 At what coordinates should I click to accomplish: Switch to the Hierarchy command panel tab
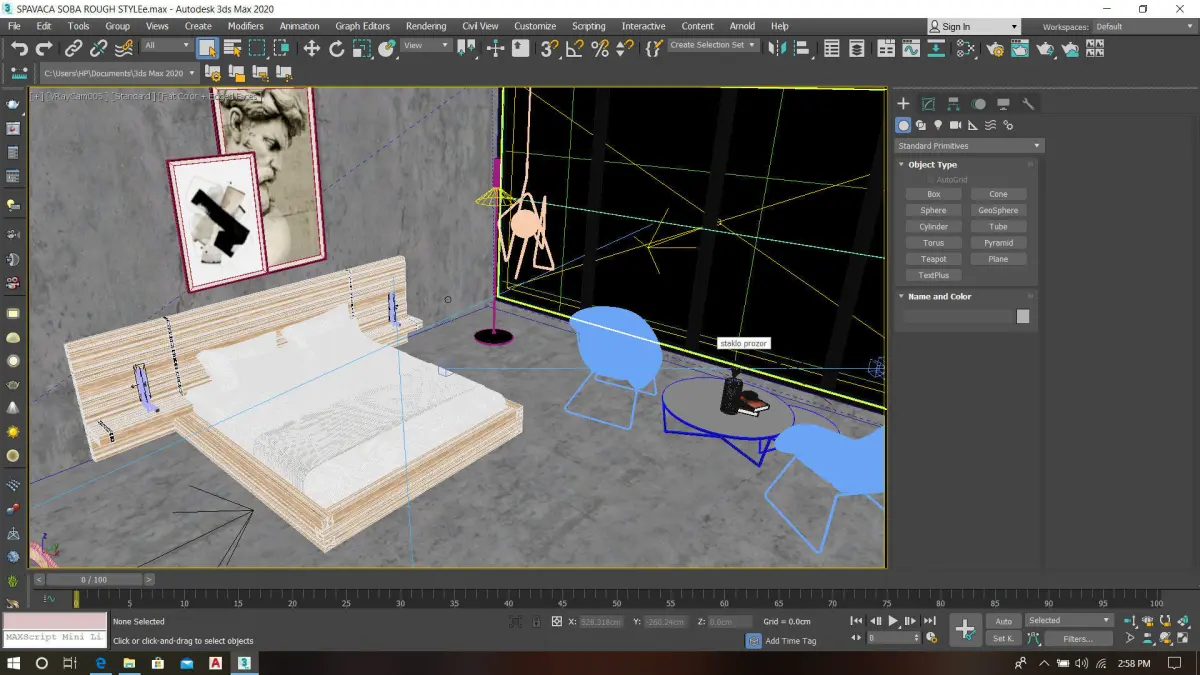point(953,103)
